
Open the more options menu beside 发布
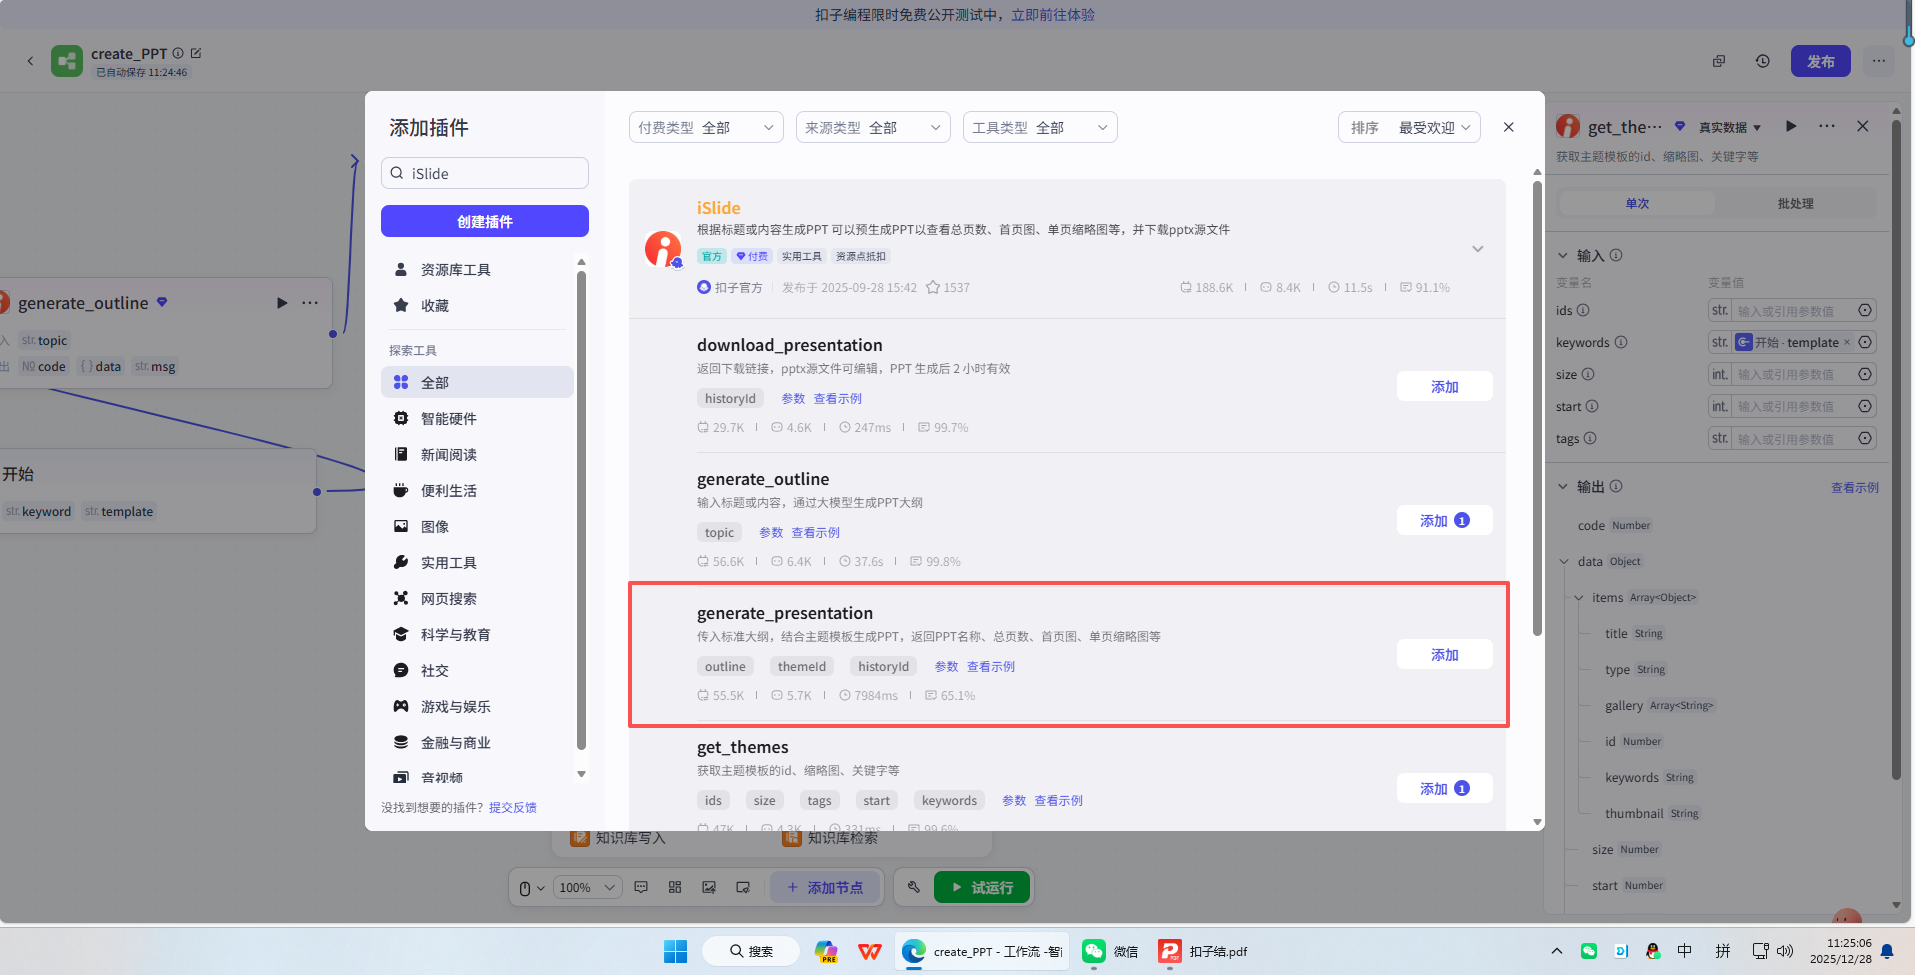point(1879,61)
